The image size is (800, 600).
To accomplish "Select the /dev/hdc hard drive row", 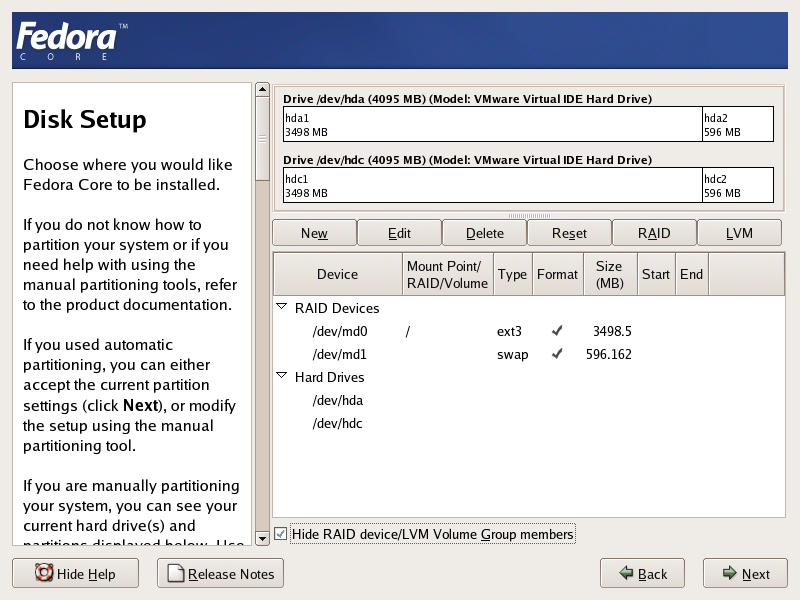I will 529,423.
